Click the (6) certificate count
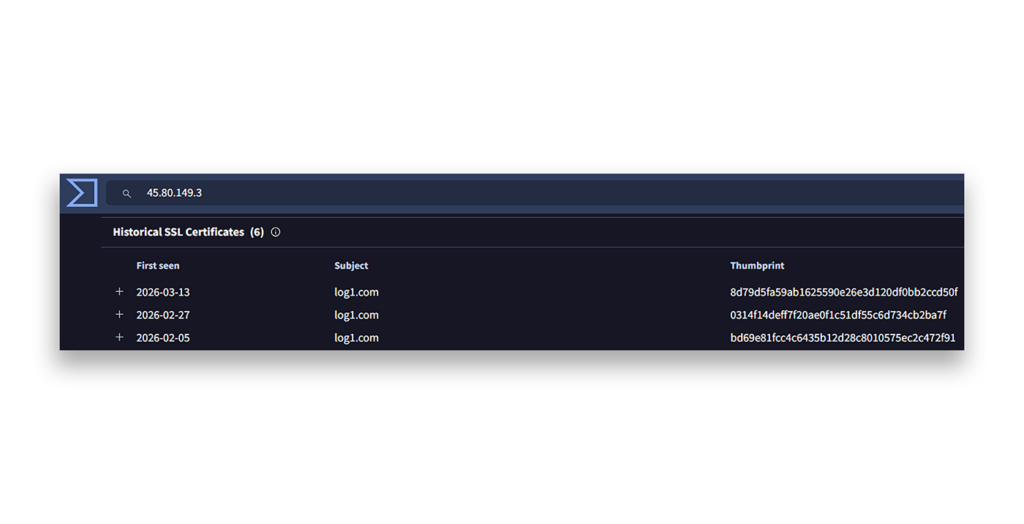This screenshot has height=524, width=1024. [x=257, y=232]
